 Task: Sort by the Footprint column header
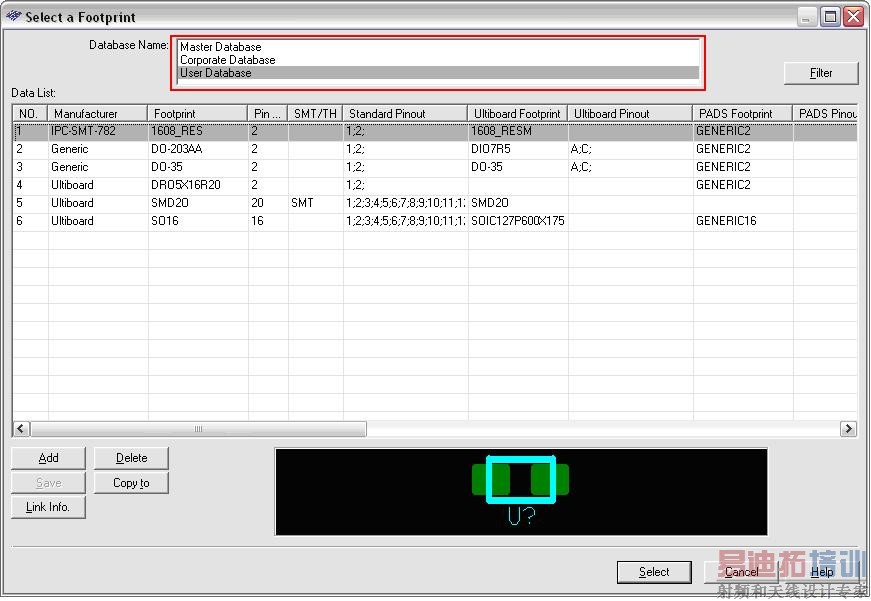tap(197, 113)
